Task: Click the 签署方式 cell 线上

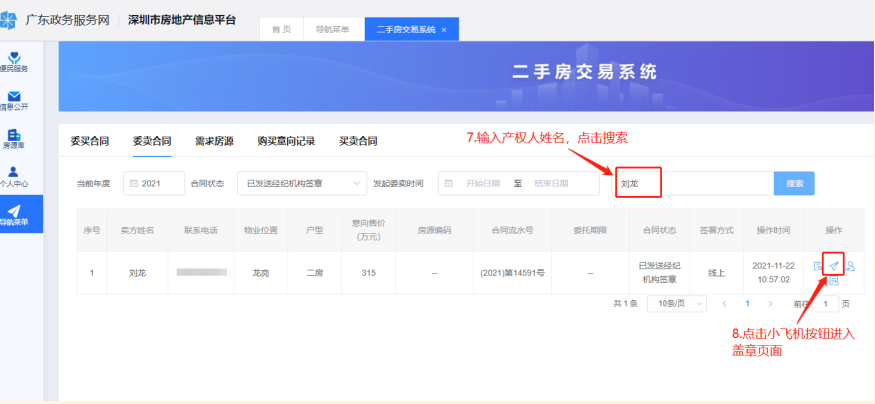Action: [x=717, y=273]
